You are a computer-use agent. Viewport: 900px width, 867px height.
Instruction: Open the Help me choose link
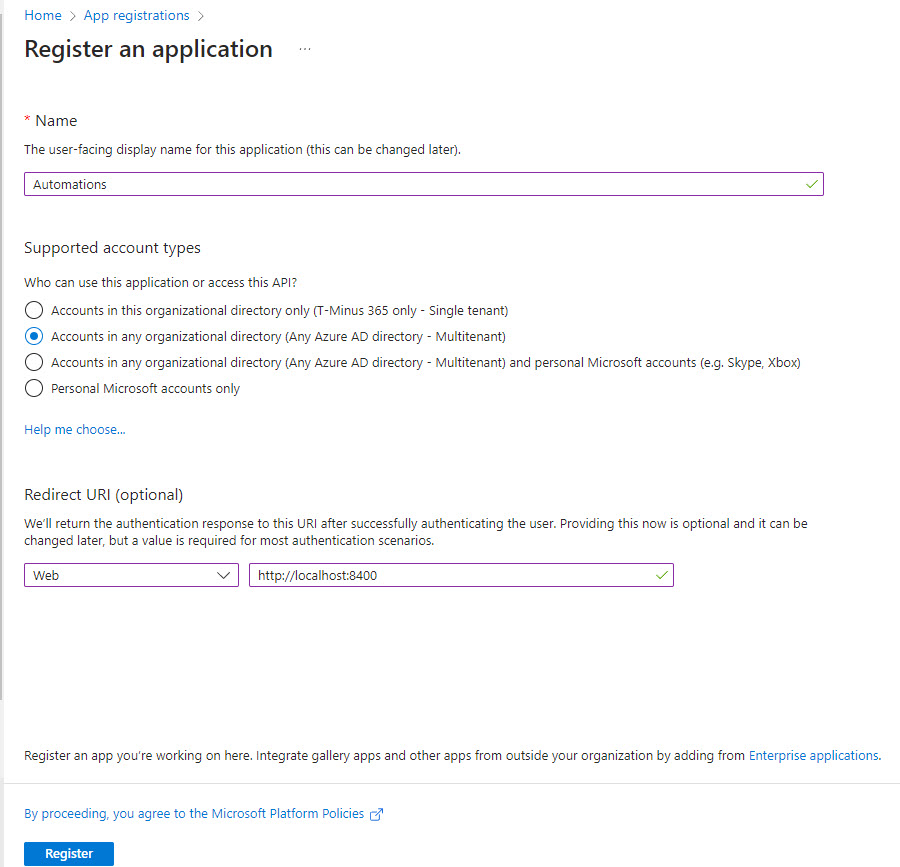(75, 430)
